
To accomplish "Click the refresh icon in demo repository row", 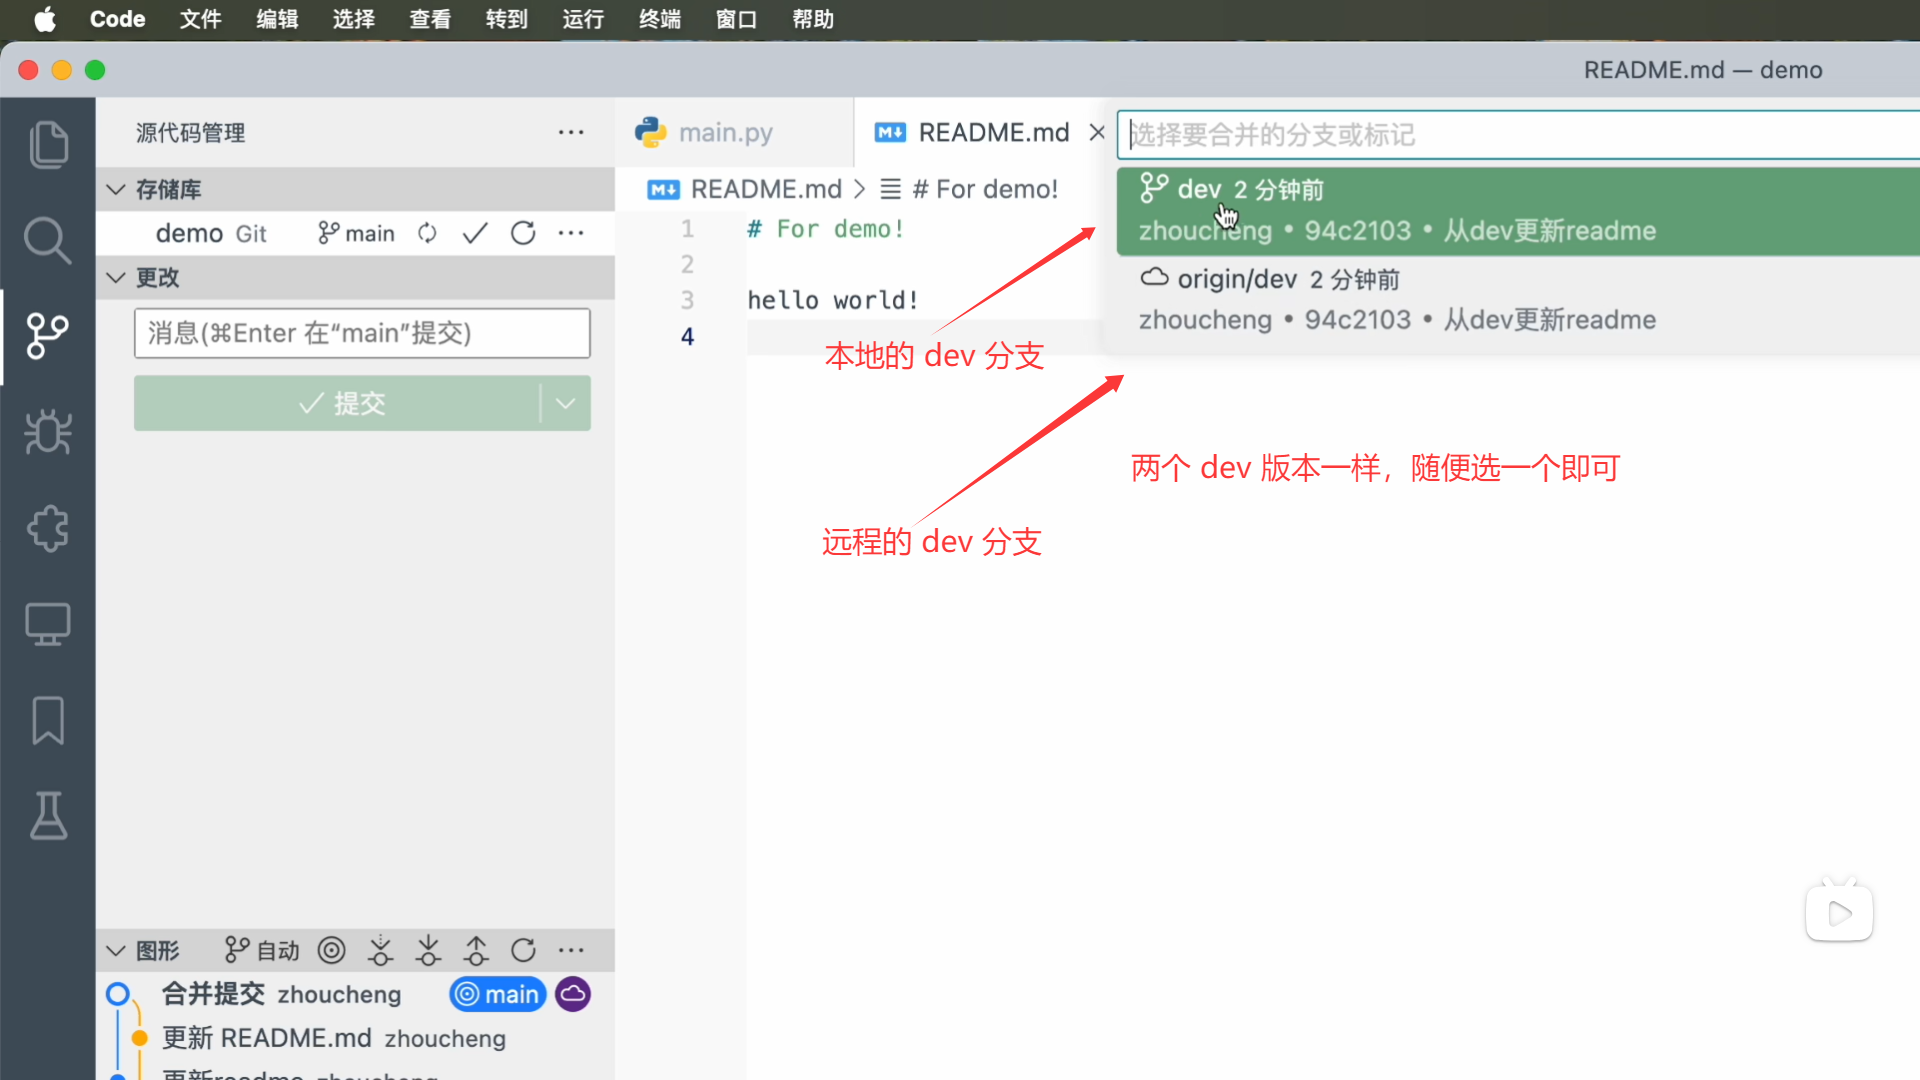I will [x=523, y=233].
